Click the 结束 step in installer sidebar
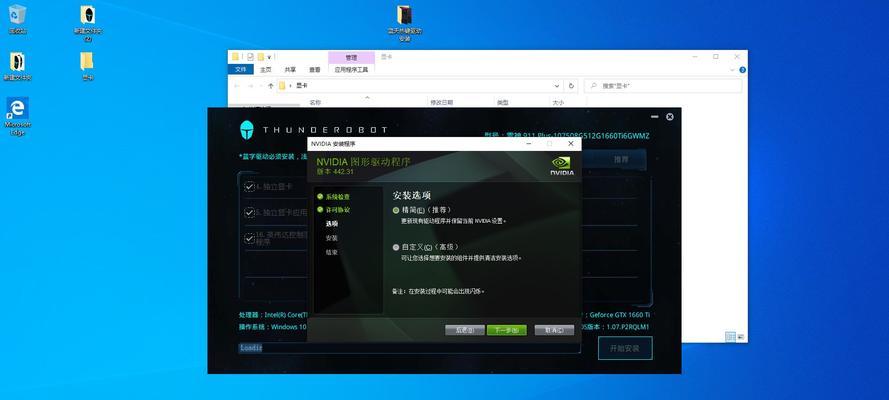The image size is (889, 400). 332,252
